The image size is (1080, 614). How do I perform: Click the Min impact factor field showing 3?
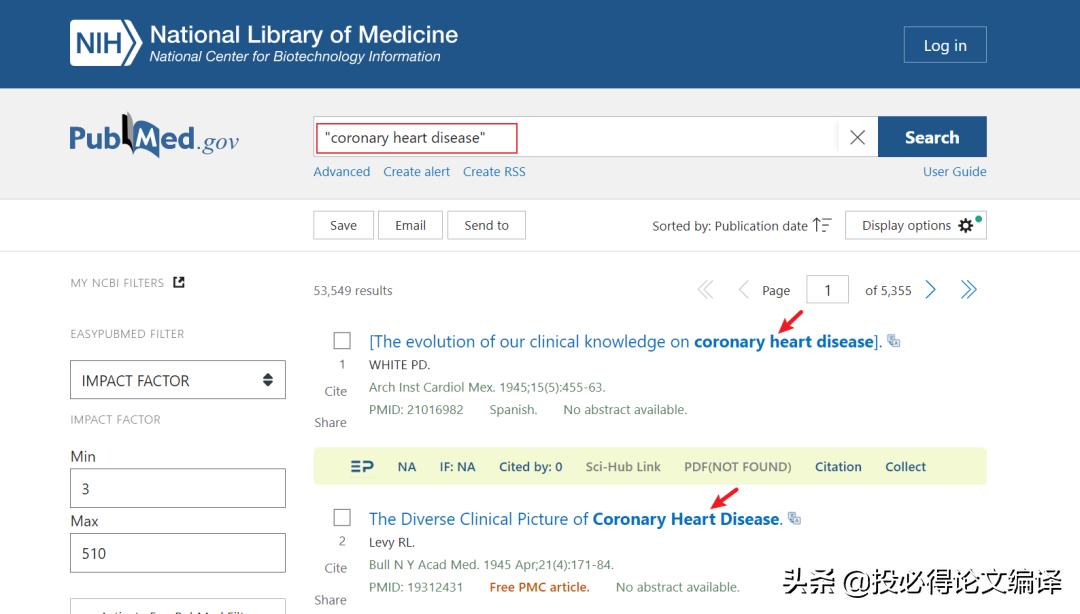tap(177, 488)
